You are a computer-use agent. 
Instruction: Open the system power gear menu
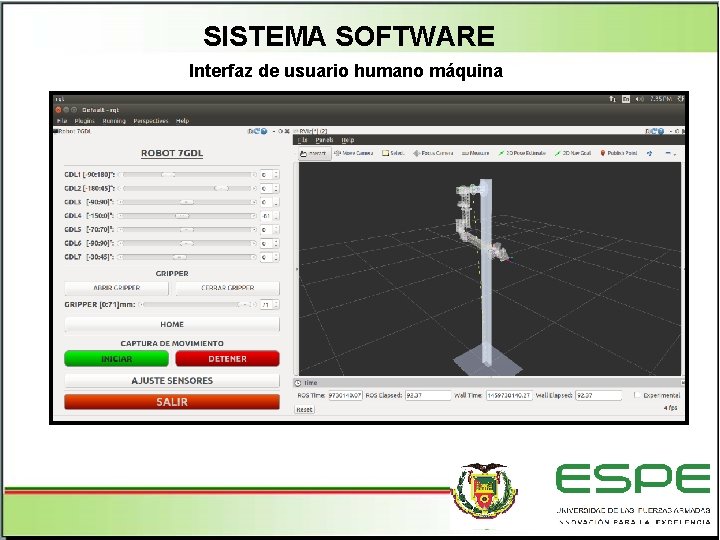coord(681,99)
